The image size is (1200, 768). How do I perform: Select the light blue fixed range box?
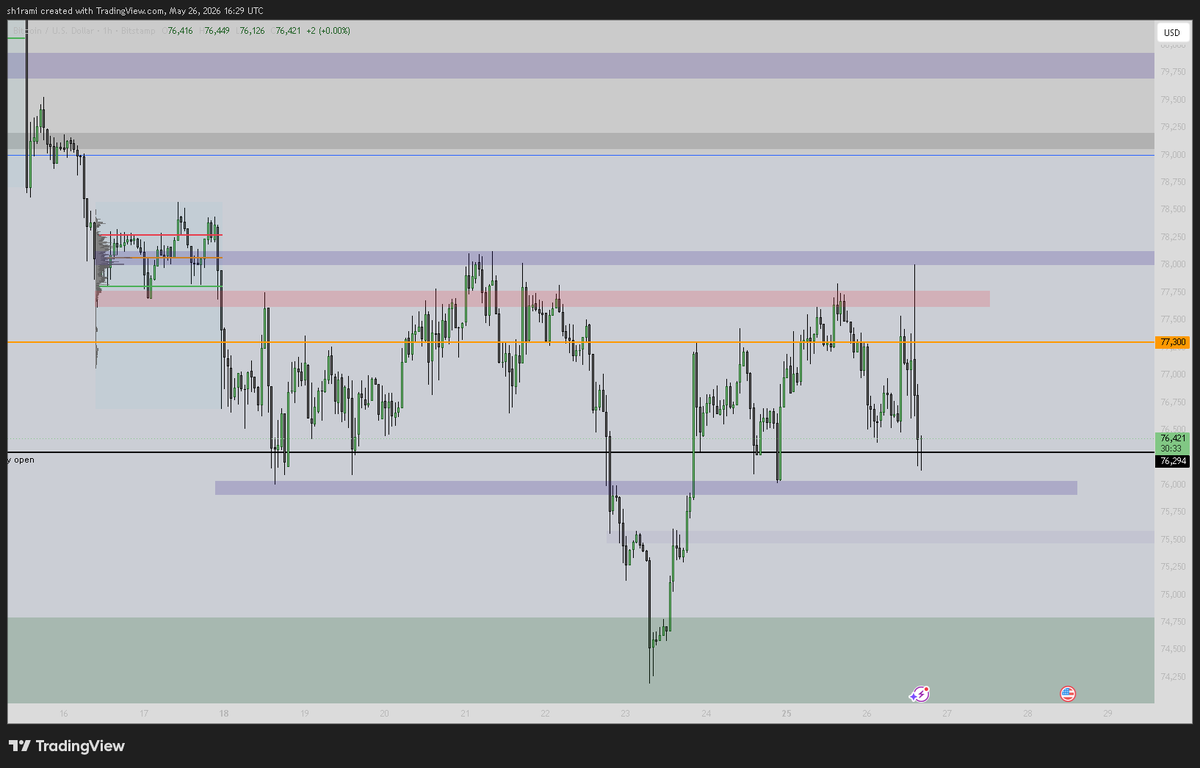[x=158, y=305]
